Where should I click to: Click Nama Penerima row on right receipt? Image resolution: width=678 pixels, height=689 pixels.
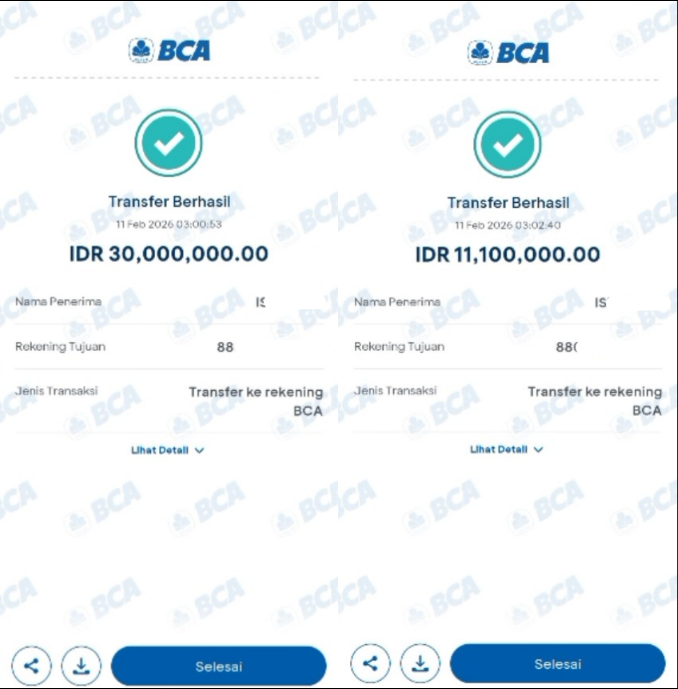(508, 302)
